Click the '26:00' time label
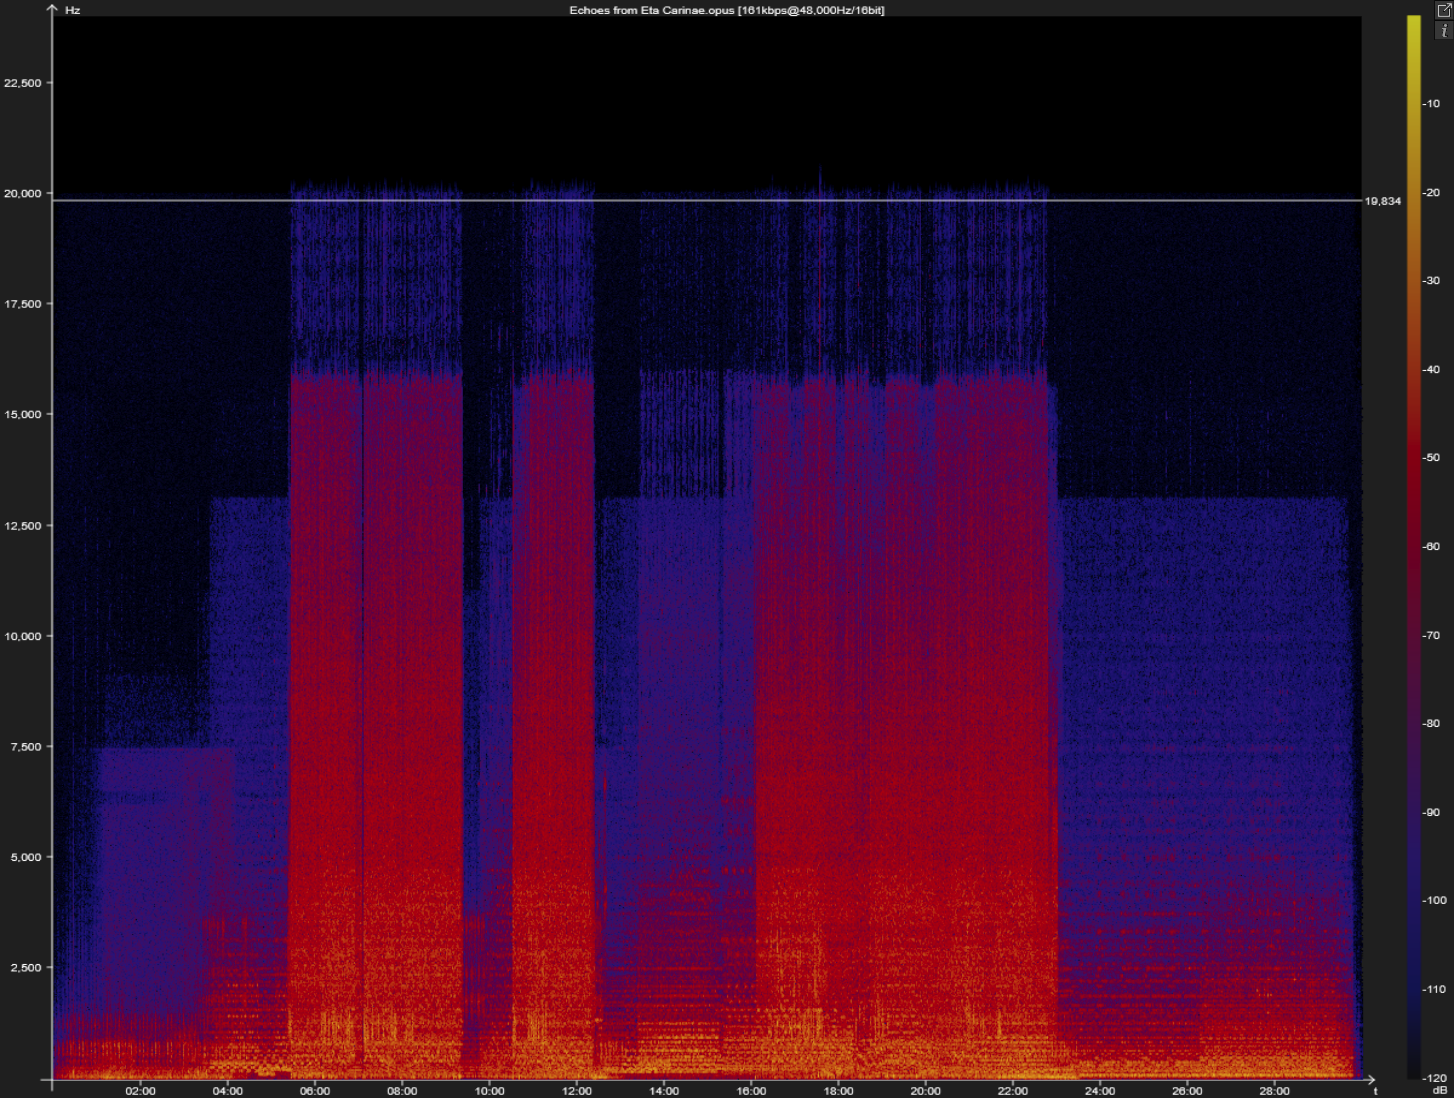1454x1098 pixels. (1187, 1090)
